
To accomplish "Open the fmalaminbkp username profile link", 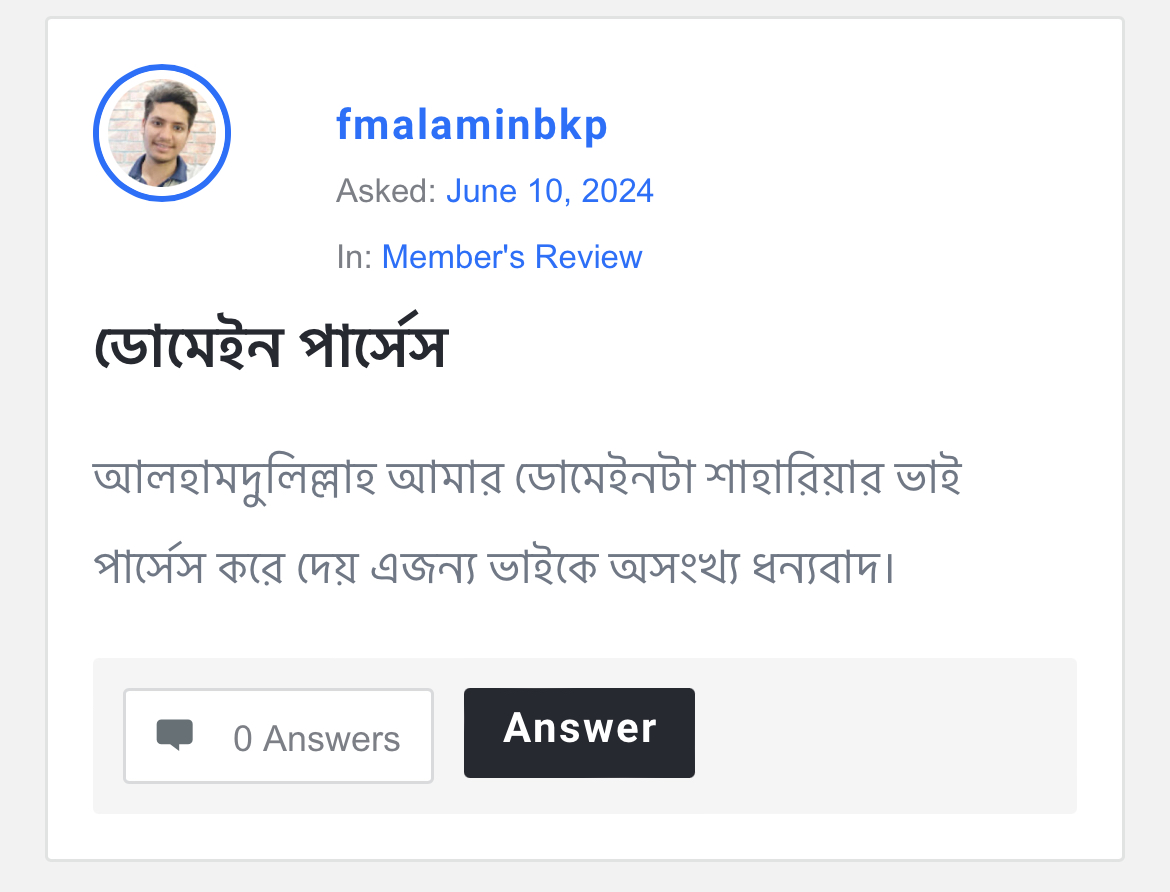I will coord(471,126).
